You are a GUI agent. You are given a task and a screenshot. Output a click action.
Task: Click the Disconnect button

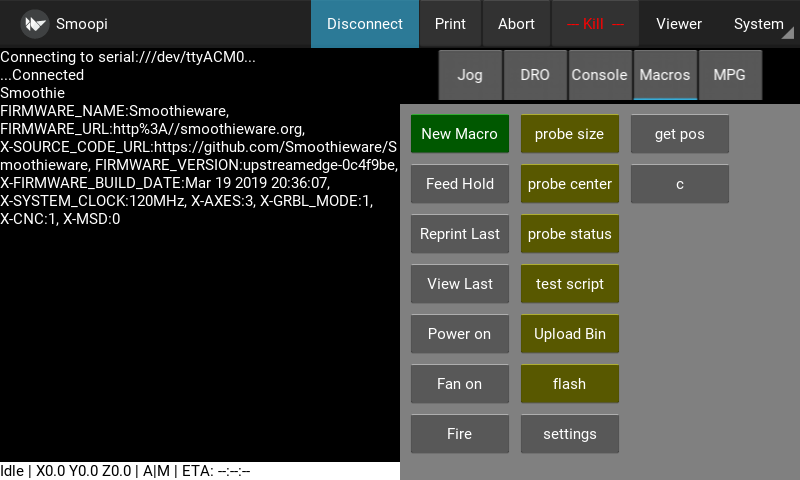click(x=365, y=24)
